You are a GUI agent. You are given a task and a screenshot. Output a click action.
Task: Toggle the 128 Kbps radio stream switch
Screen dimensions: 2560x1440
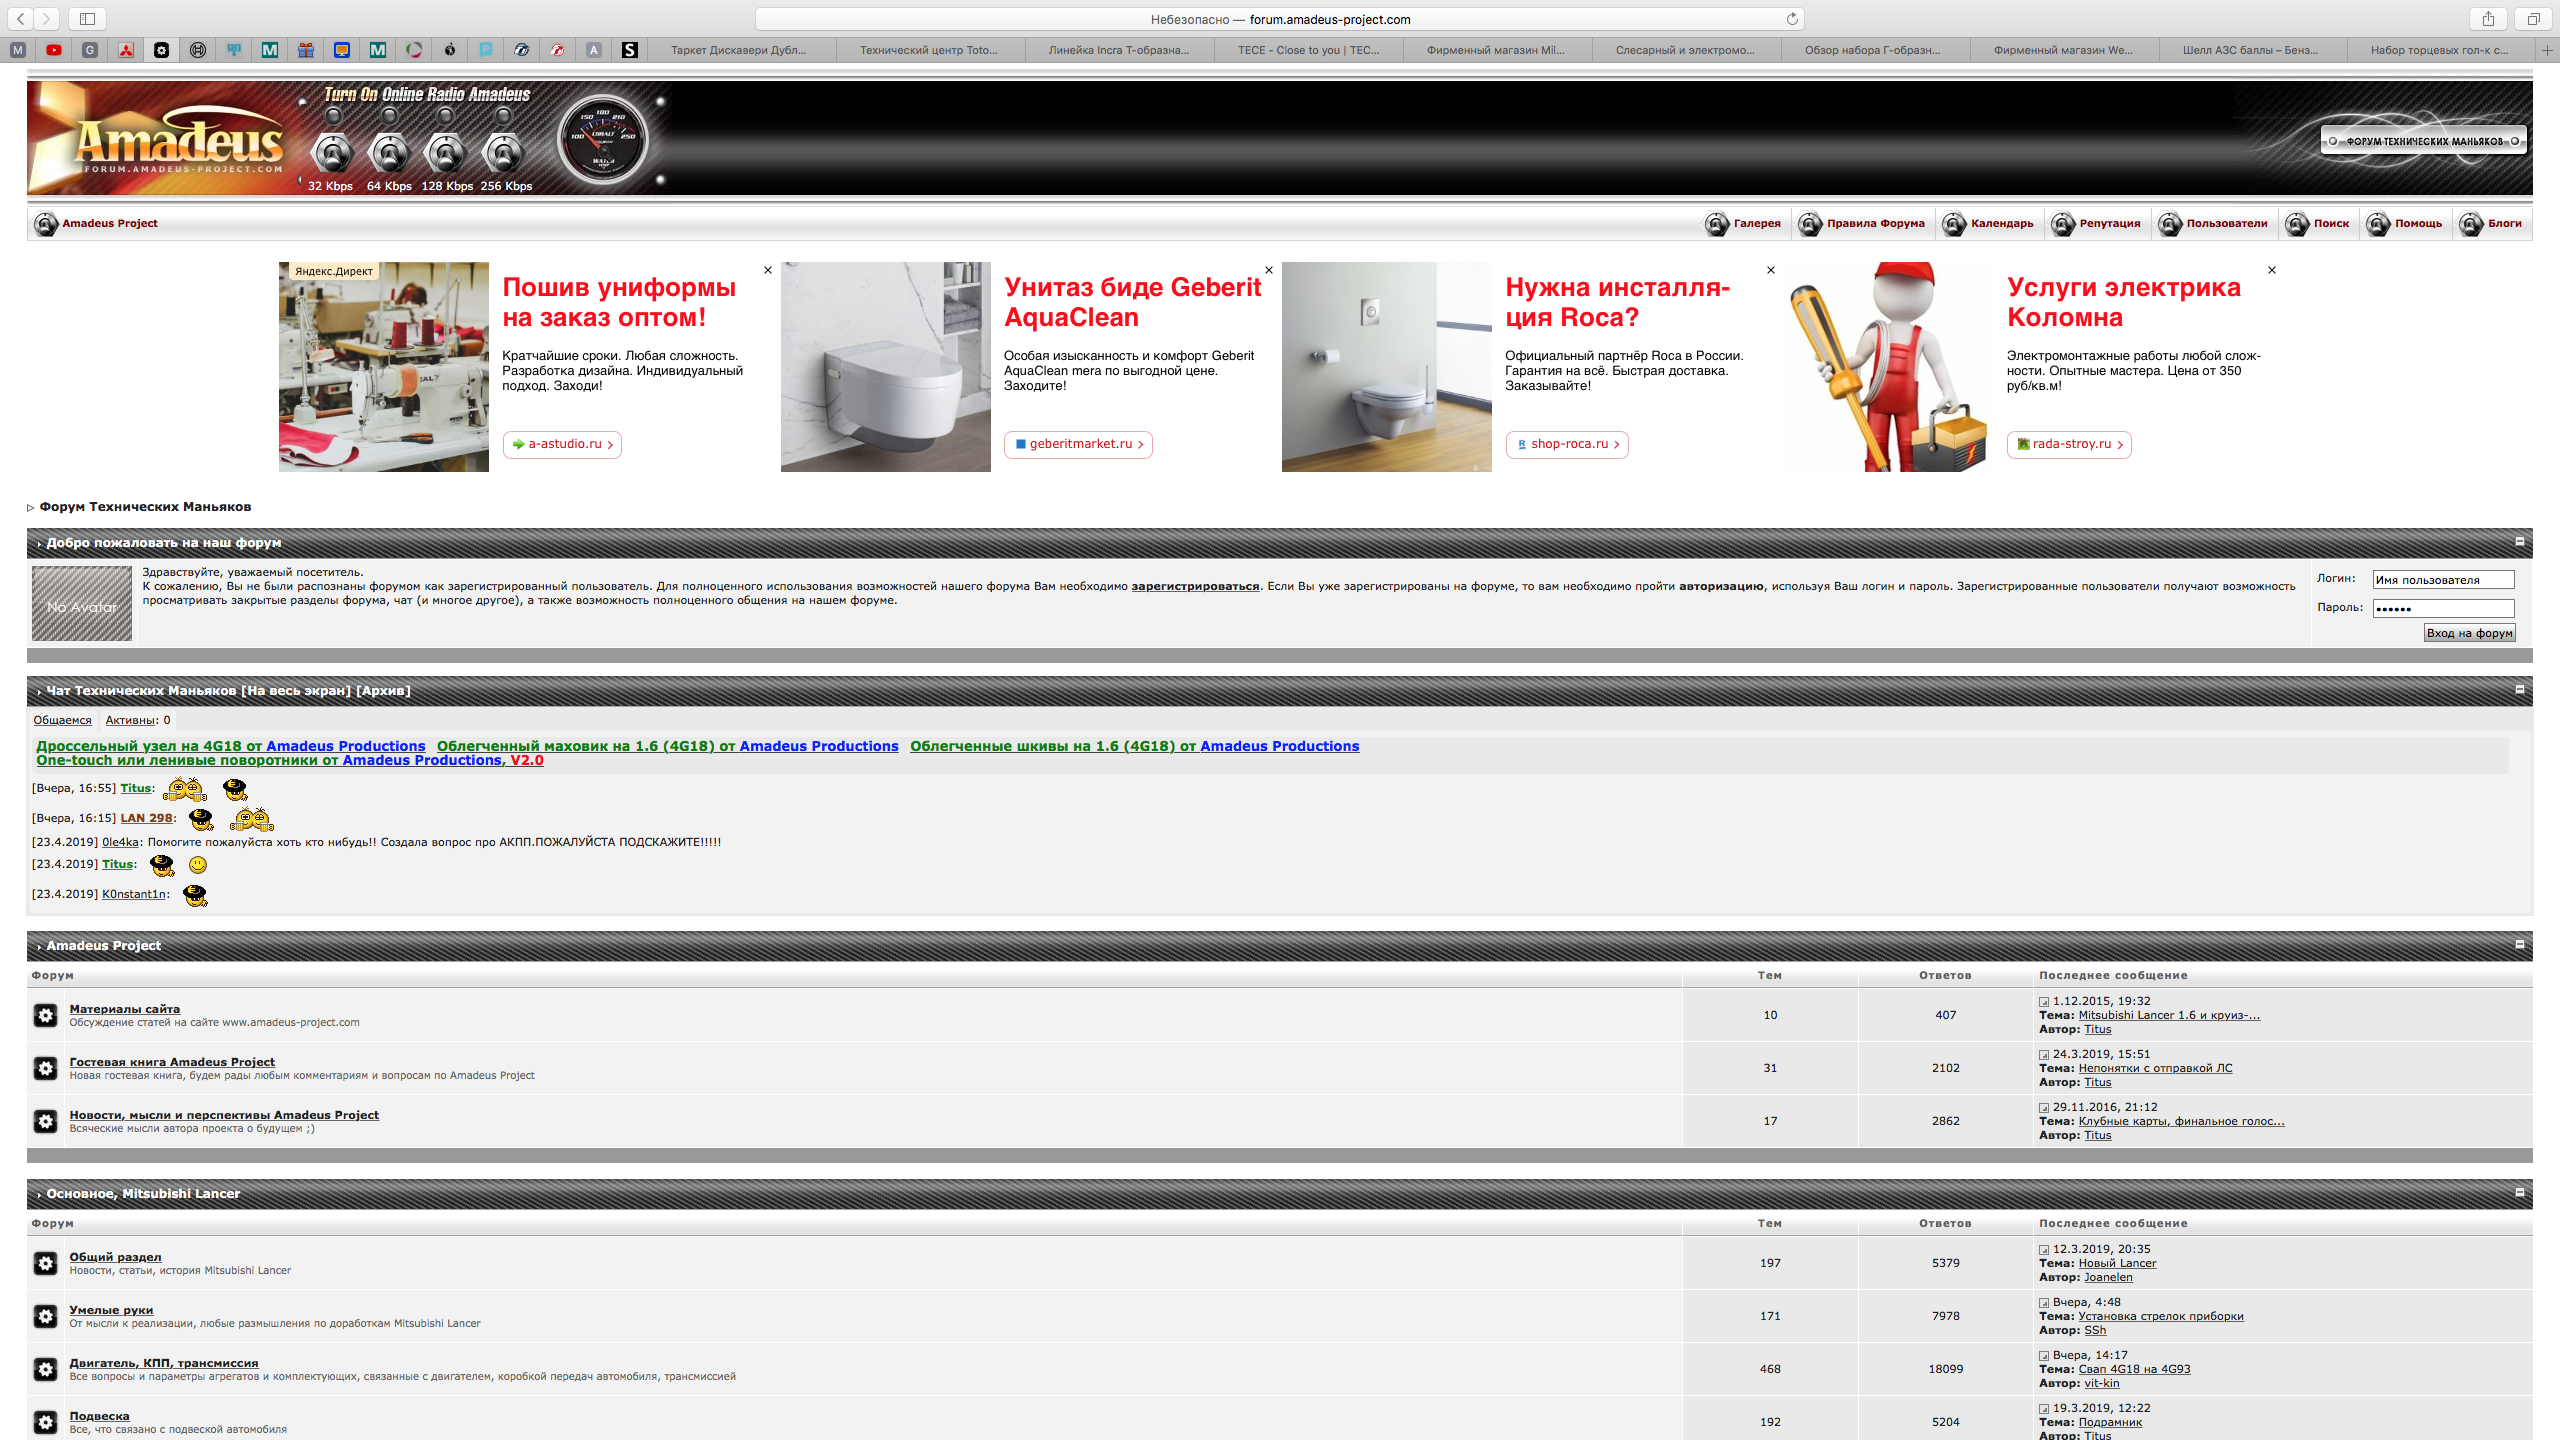click(x=446, y=154)
